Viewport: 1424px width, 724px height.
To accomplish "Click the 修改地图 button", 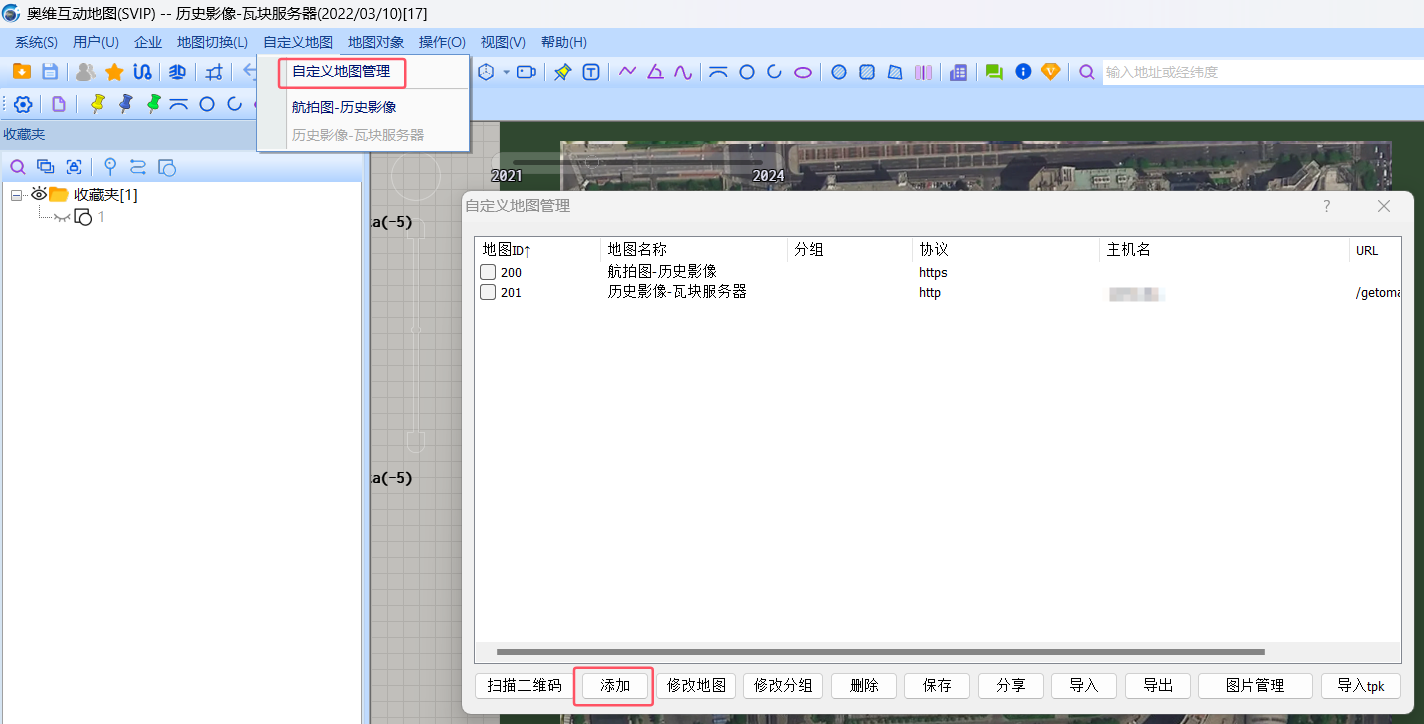I will coord(696,685).
